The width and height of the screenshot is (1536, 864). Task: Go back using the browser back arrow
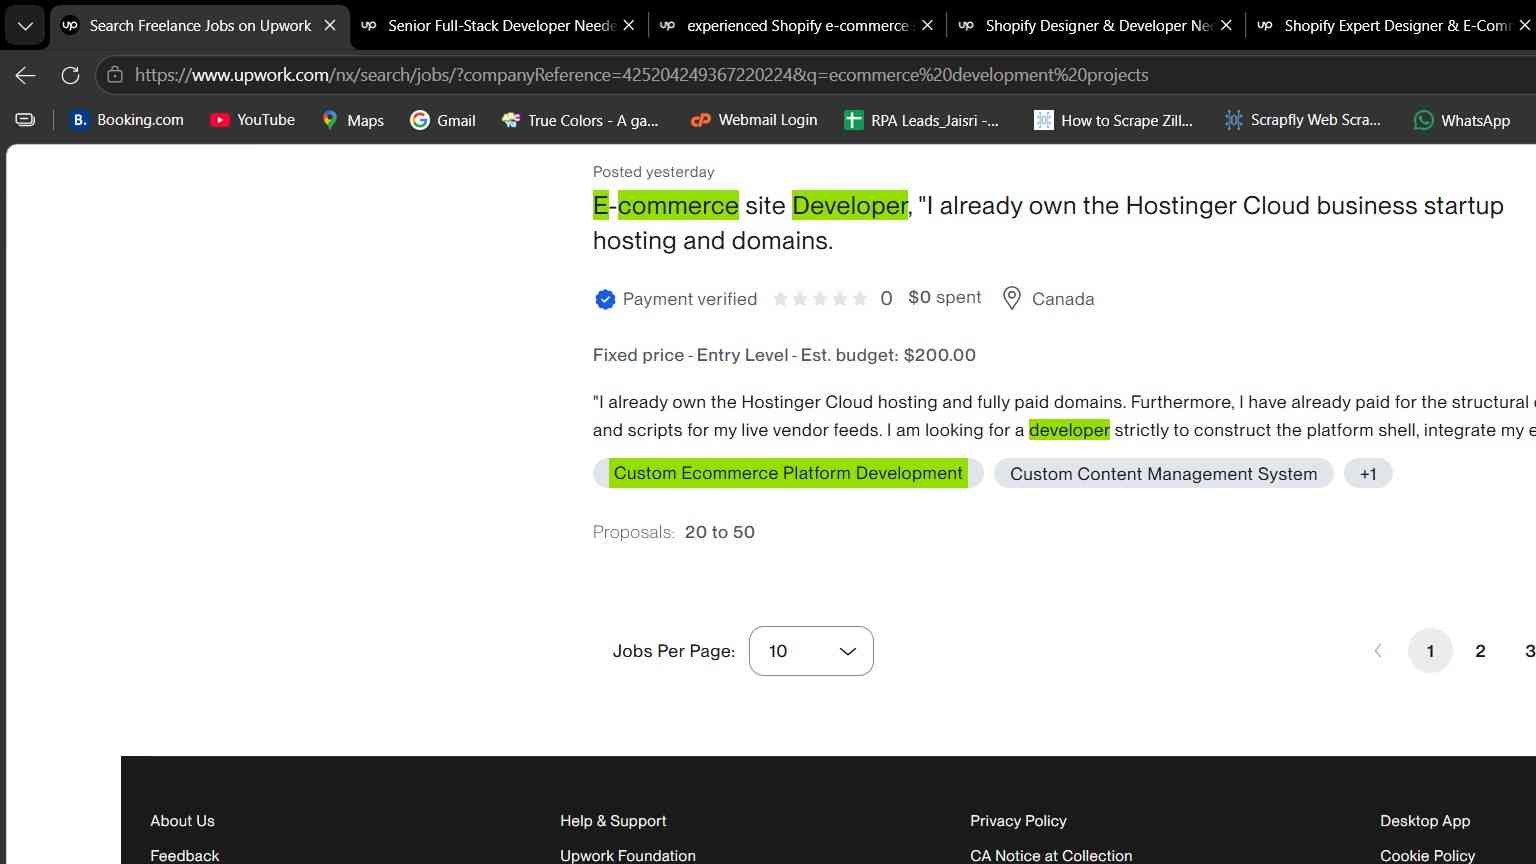tap(26, 75)
